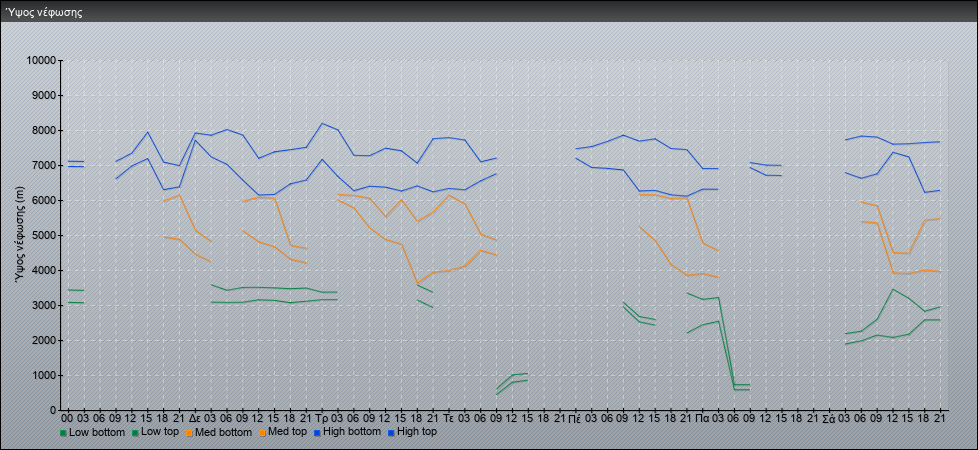Click the Τρ day label on the x-axis
The width and height of the screenshot is (978, 450).
(322, 419)
